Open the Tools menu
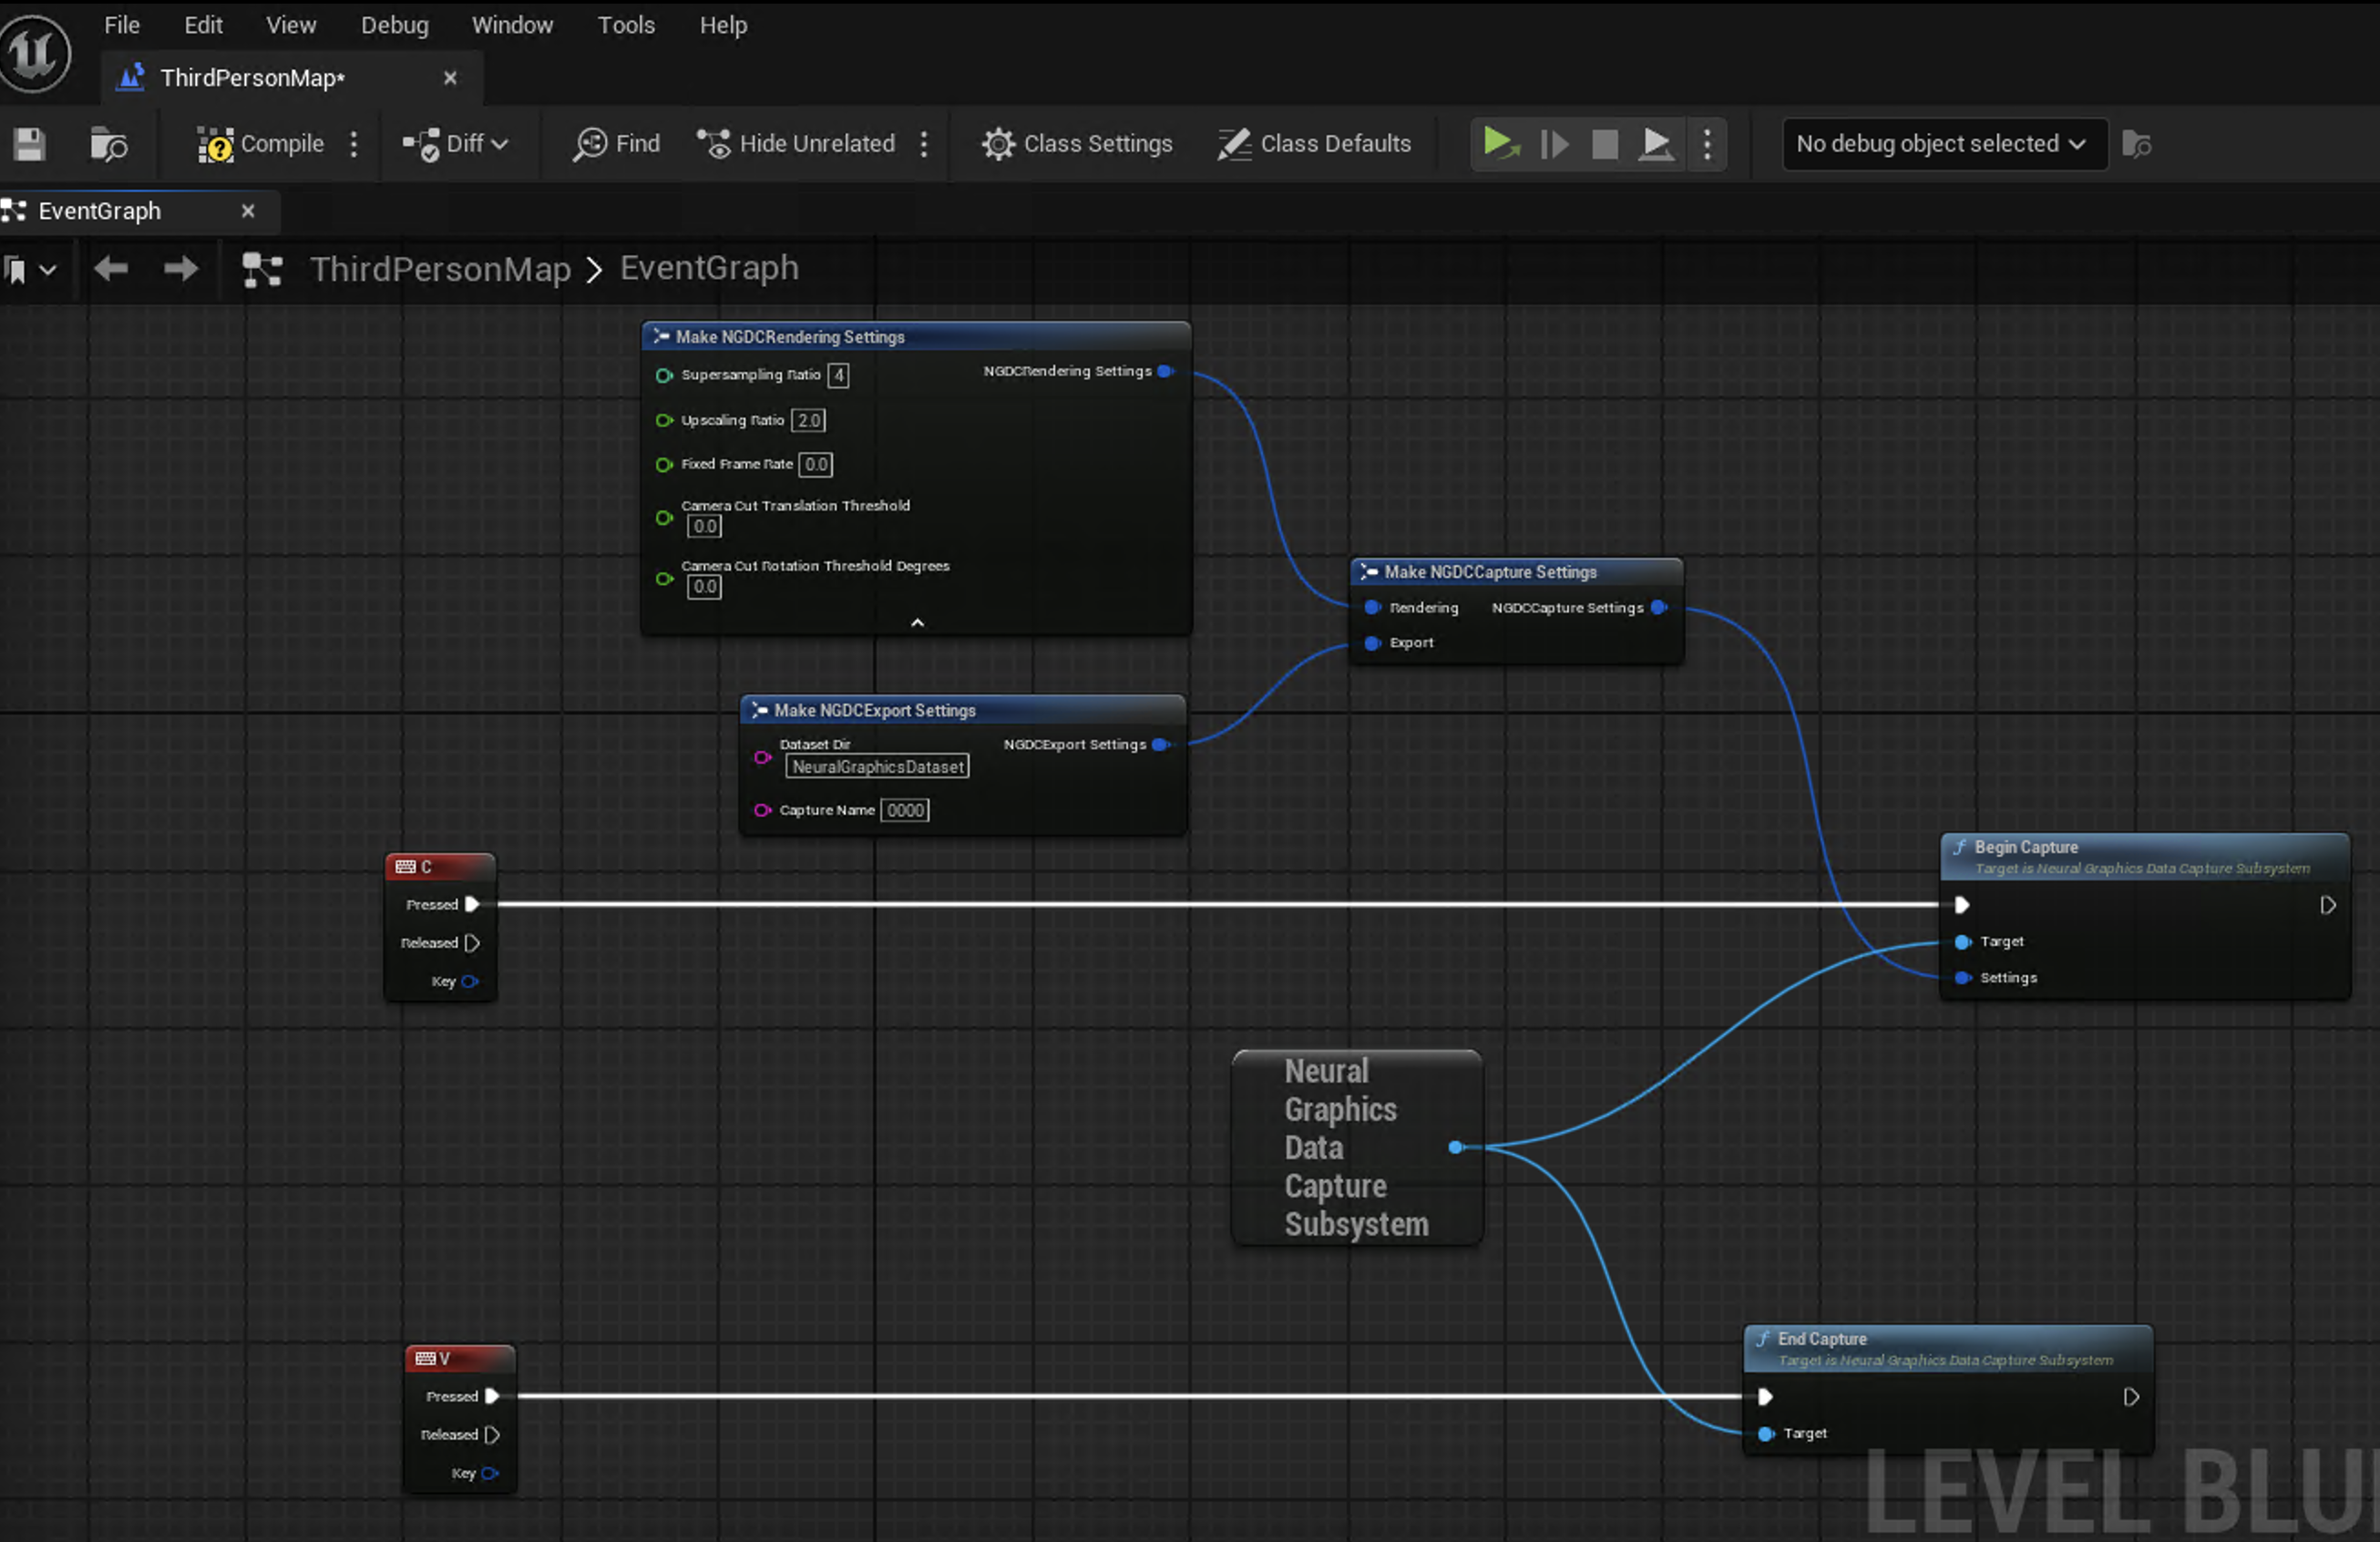 pyautogui.click(x=626, y=25)
